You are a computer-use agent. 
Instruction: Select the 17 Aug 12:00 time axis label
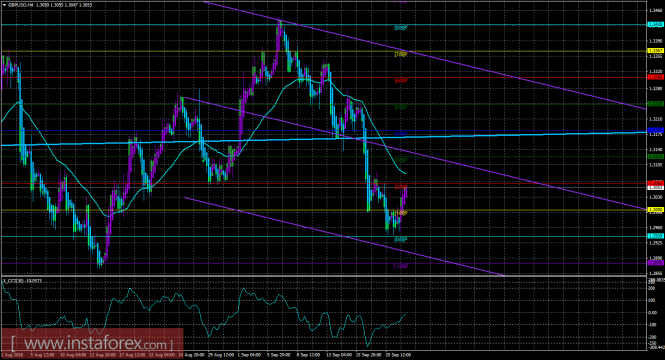pyautogui.click(x=131, y=354)
